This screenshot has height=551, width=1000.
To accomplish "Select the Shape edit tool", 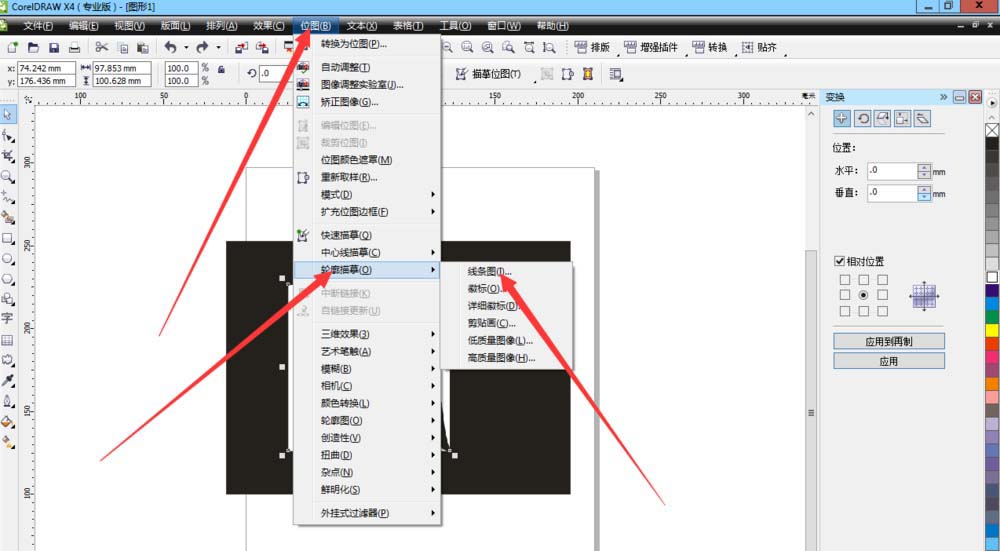I will [x=8, y=136].
